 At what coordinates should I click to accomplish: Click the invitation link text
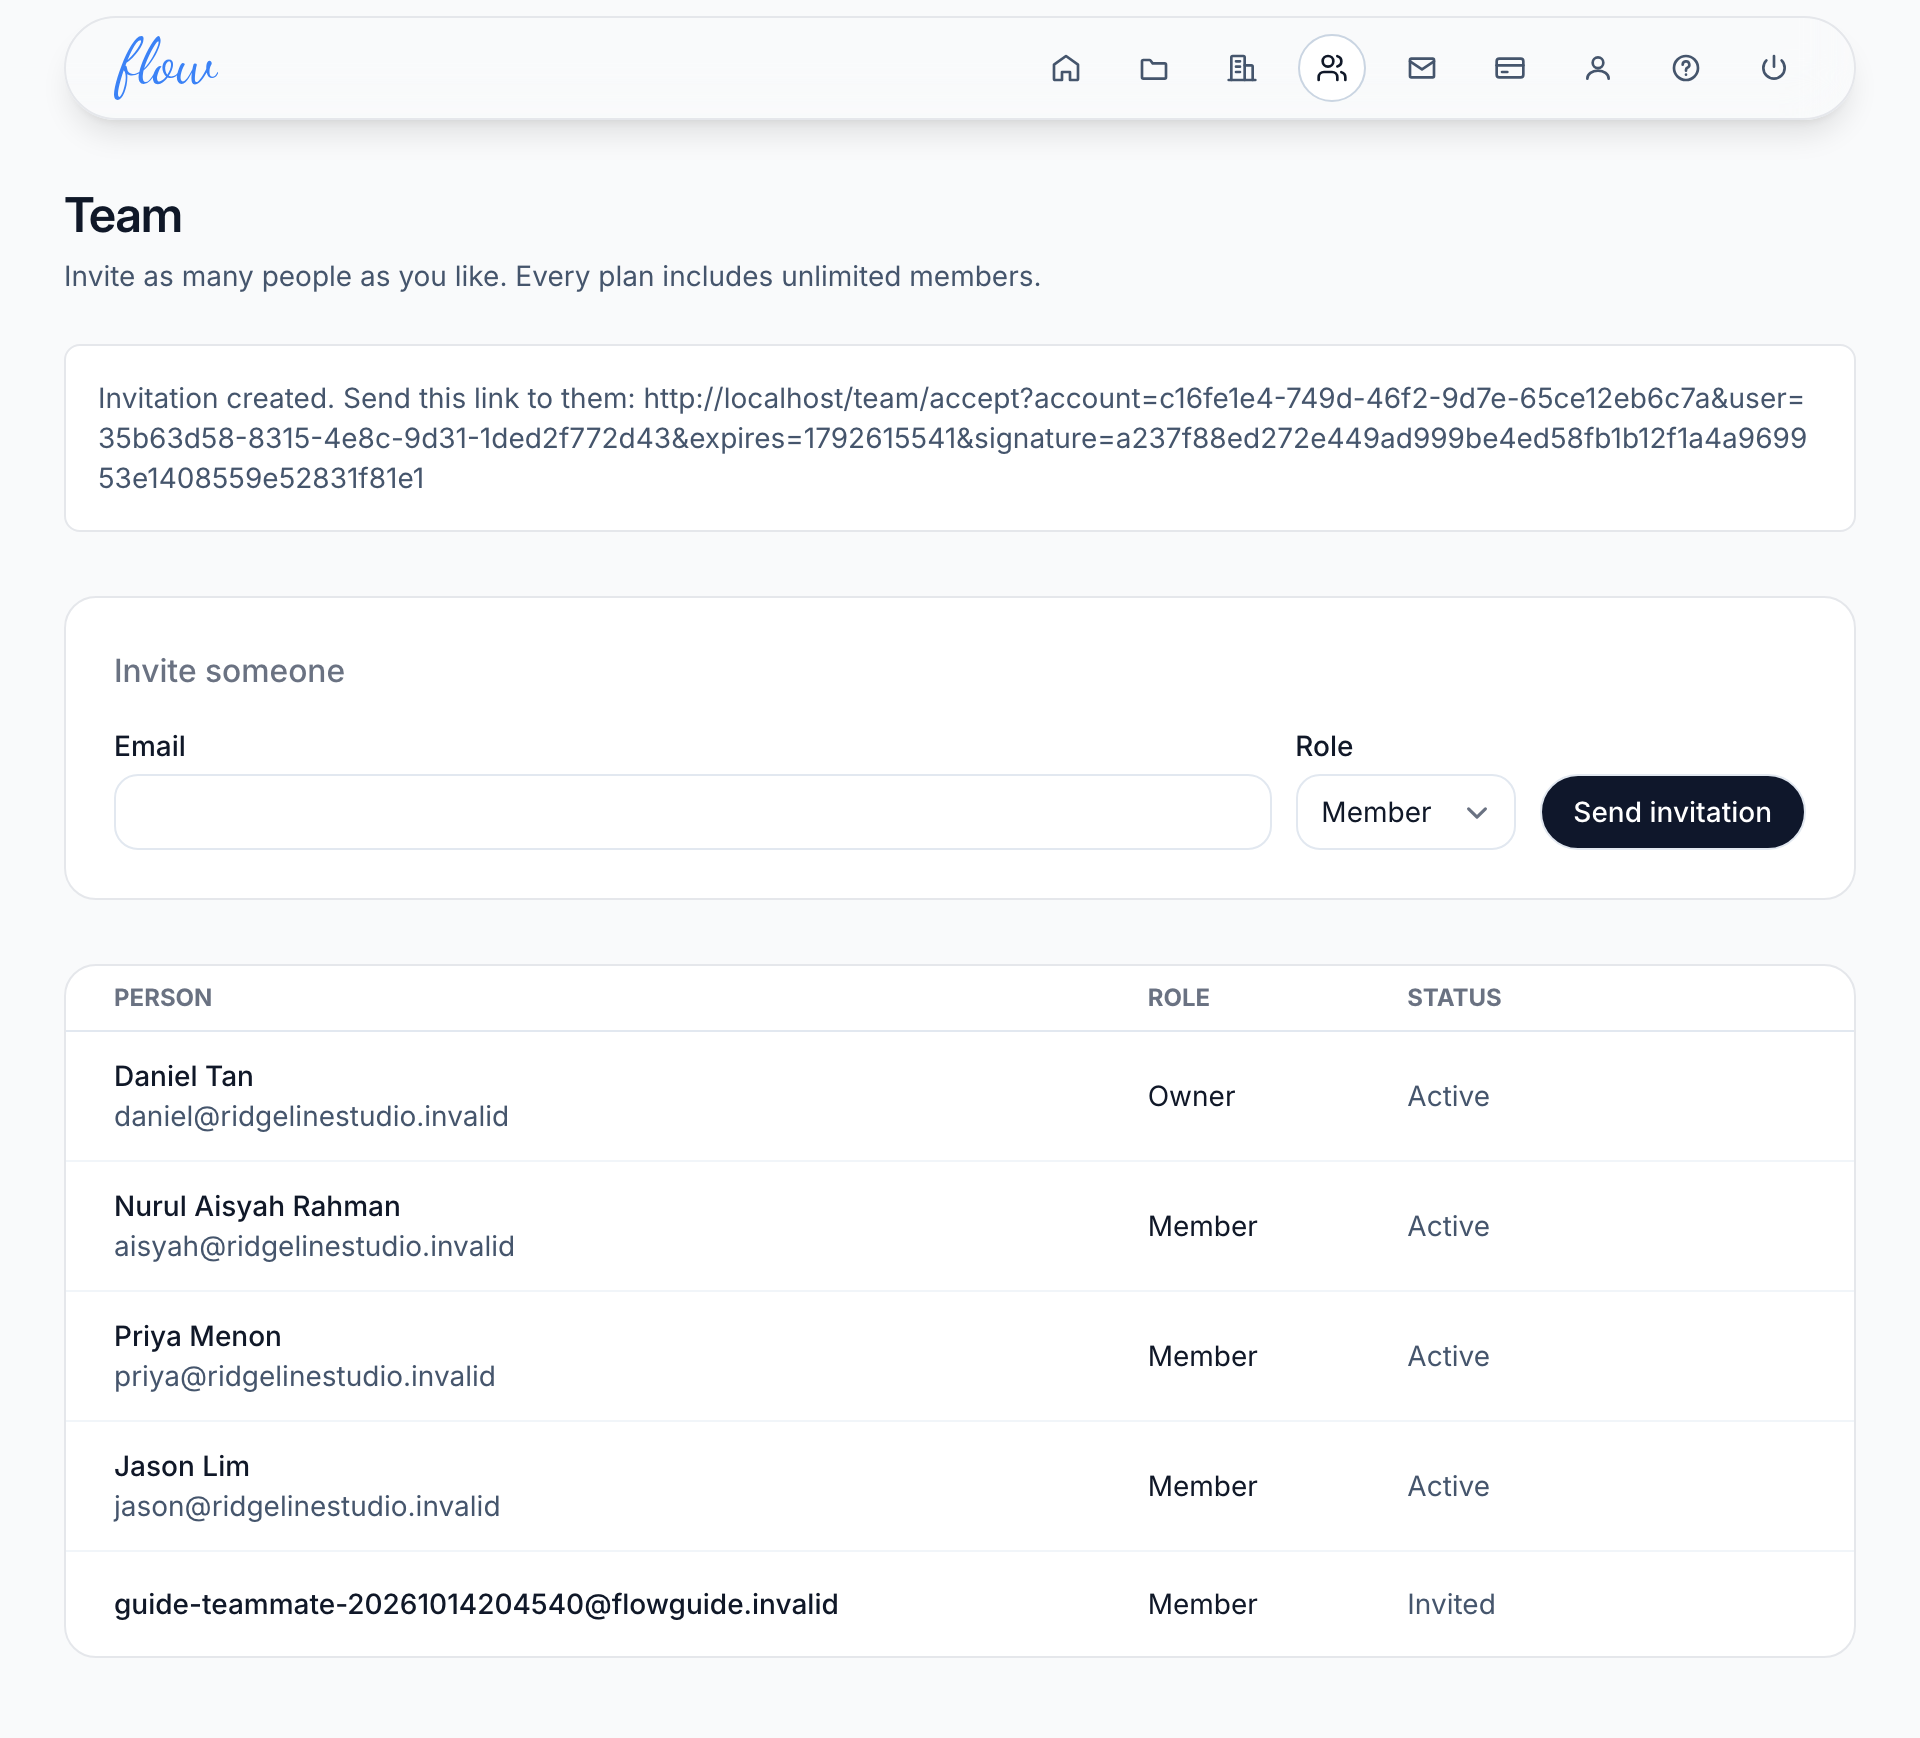[952, 438]
